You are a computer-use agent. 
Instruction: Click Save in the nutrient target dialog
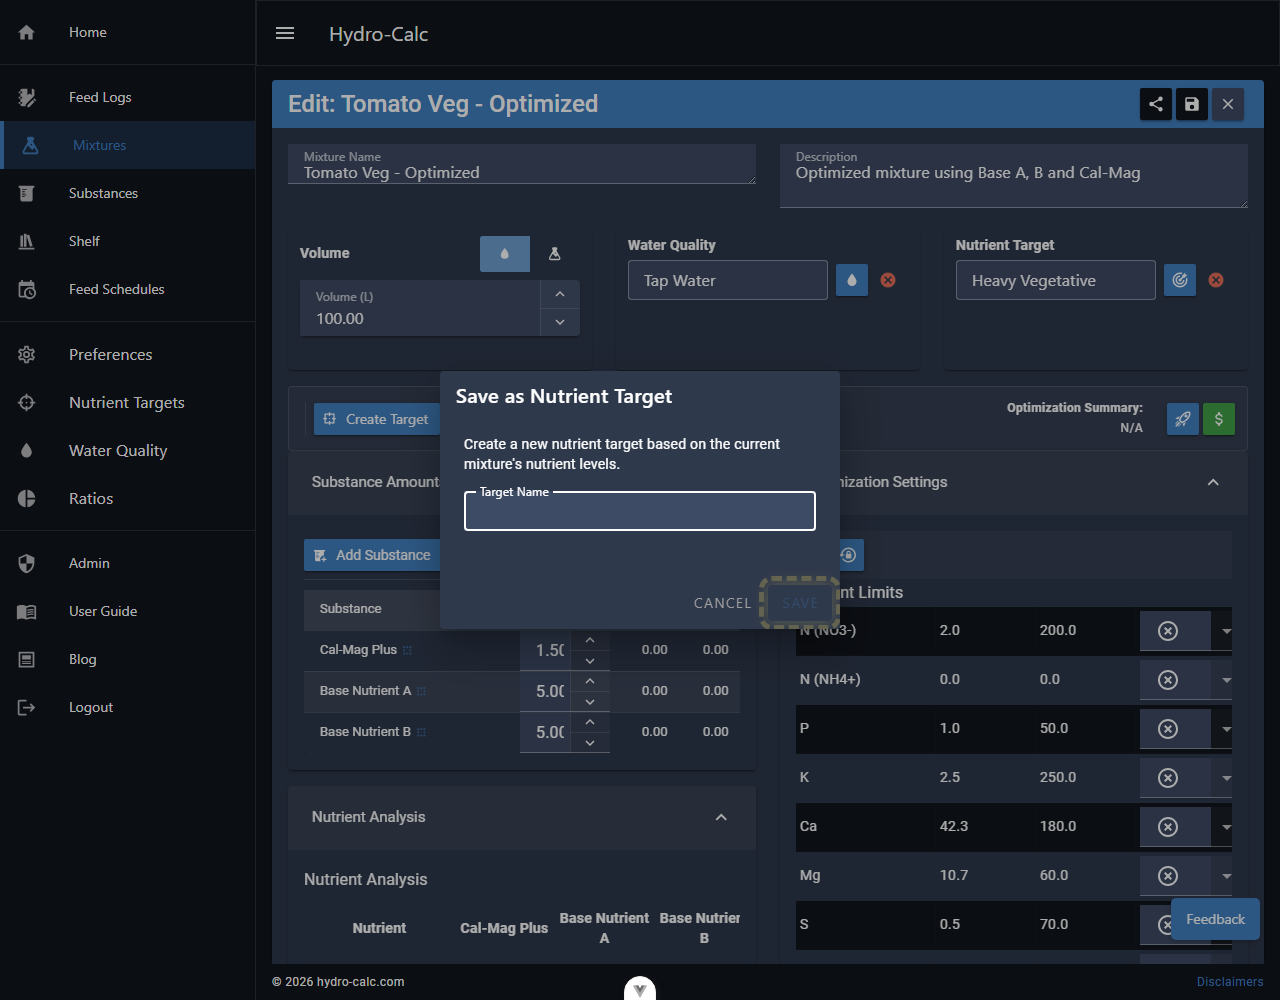(800, 603)
